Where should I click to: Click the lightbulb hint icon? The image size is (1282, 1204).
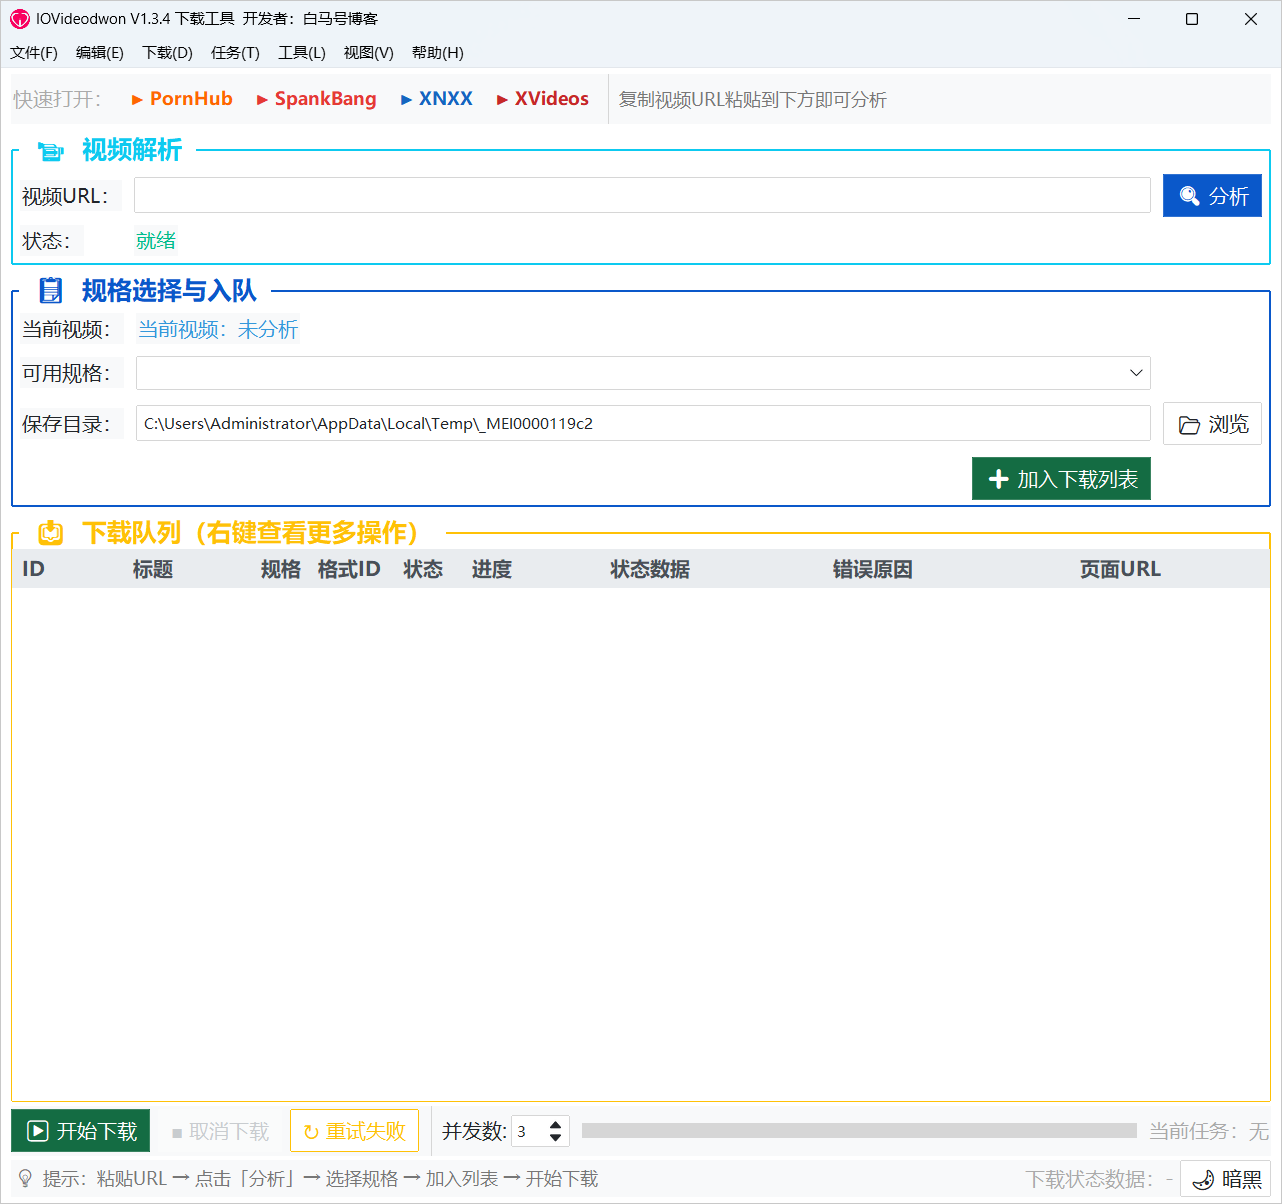[x=25, y=1179]
